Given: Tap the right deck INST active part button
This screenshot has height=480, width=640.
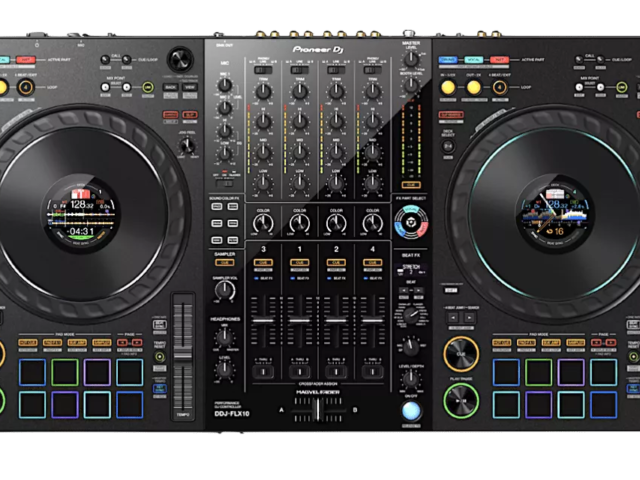Looking at the screenshot, I should (499, 60).
